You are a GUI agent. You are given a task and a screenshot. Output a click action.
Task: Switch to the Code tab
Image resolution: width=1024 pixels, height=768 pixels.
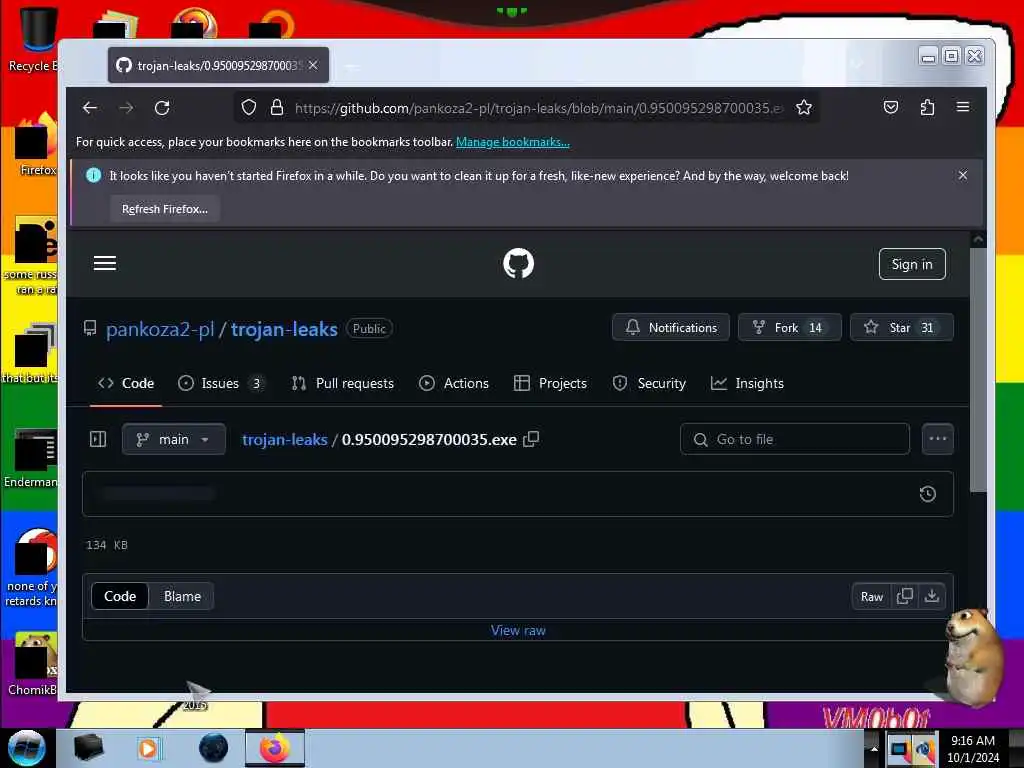tap(126, 383)
